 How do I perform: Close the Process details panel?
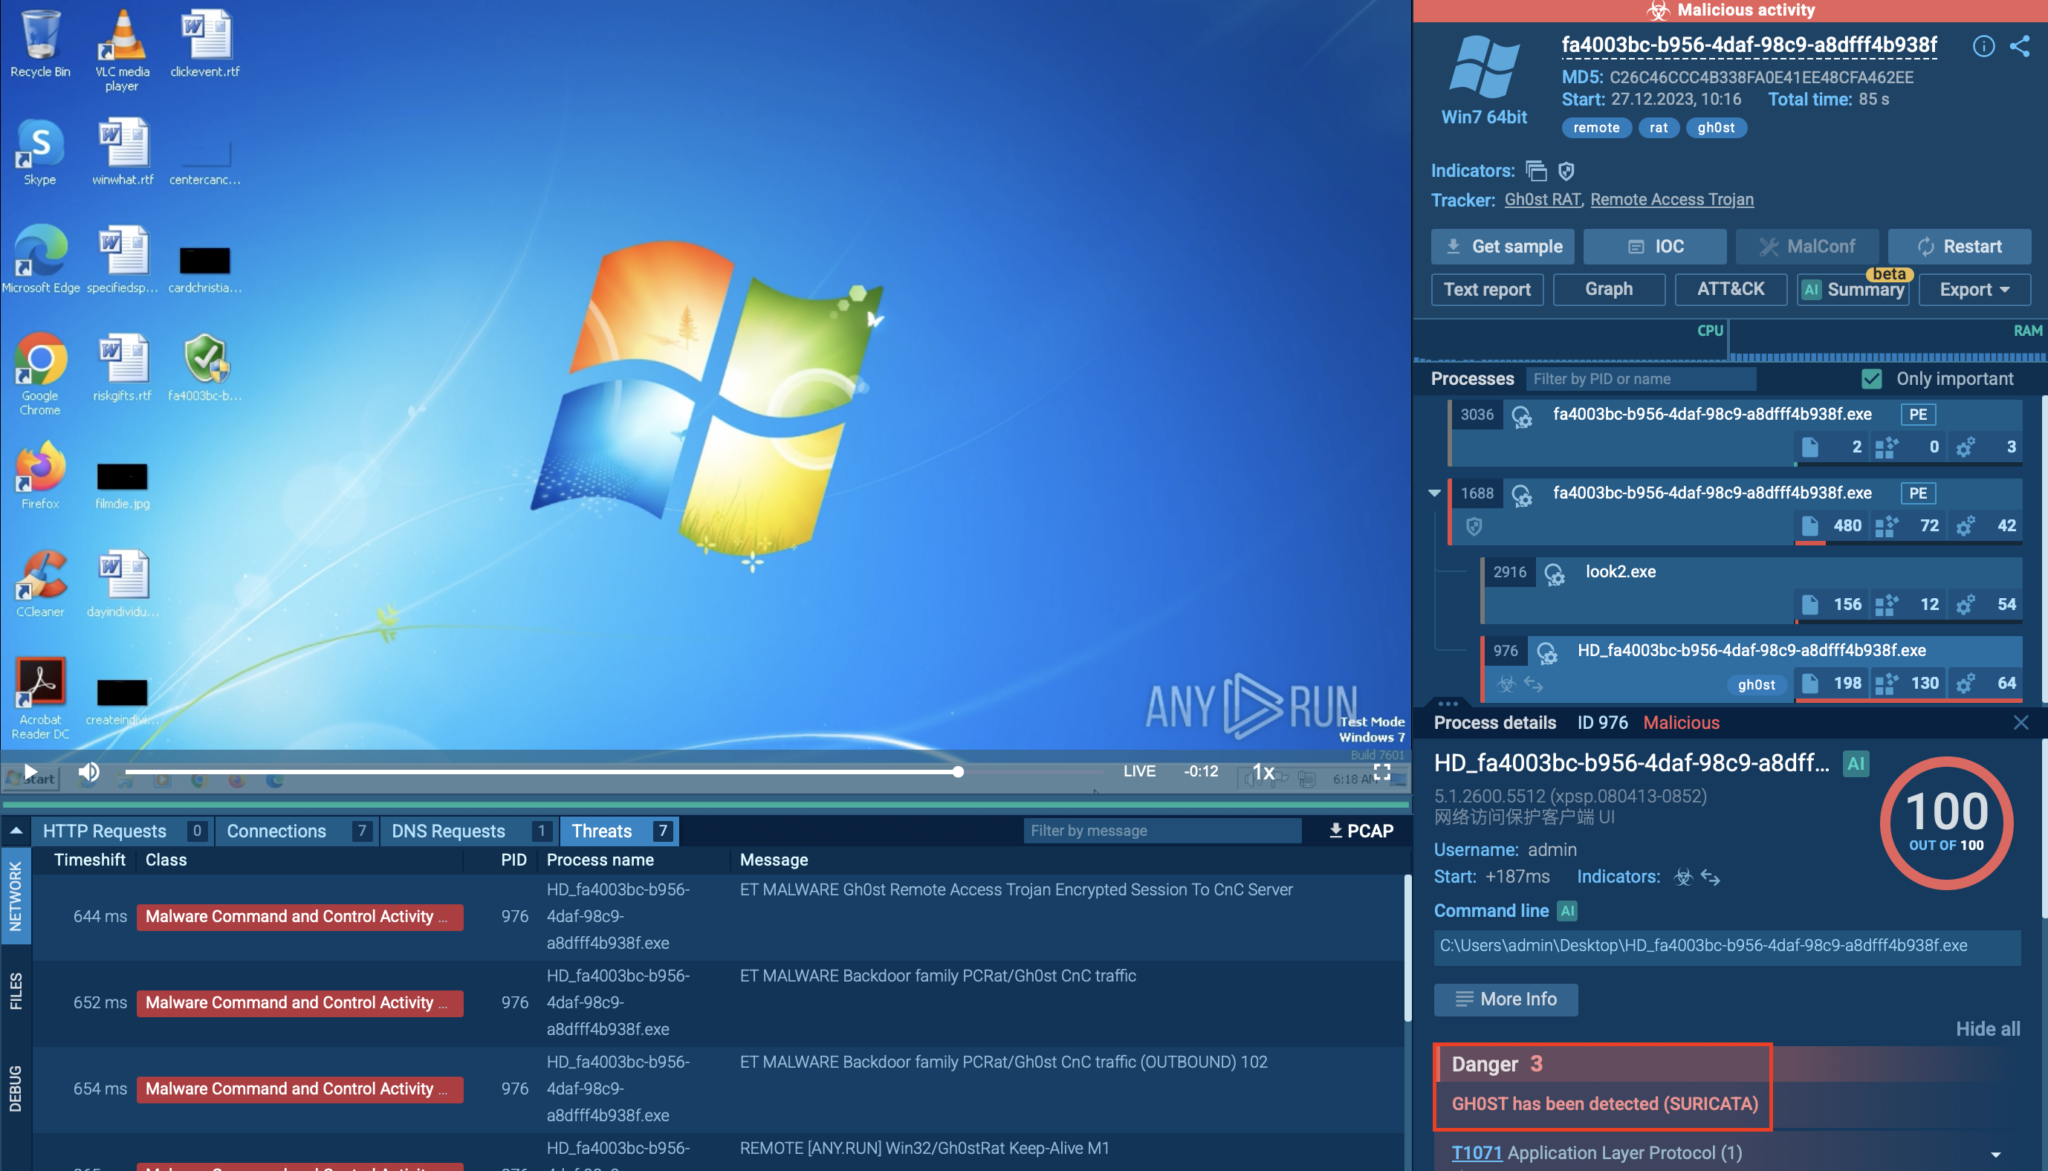[2020, 722]
